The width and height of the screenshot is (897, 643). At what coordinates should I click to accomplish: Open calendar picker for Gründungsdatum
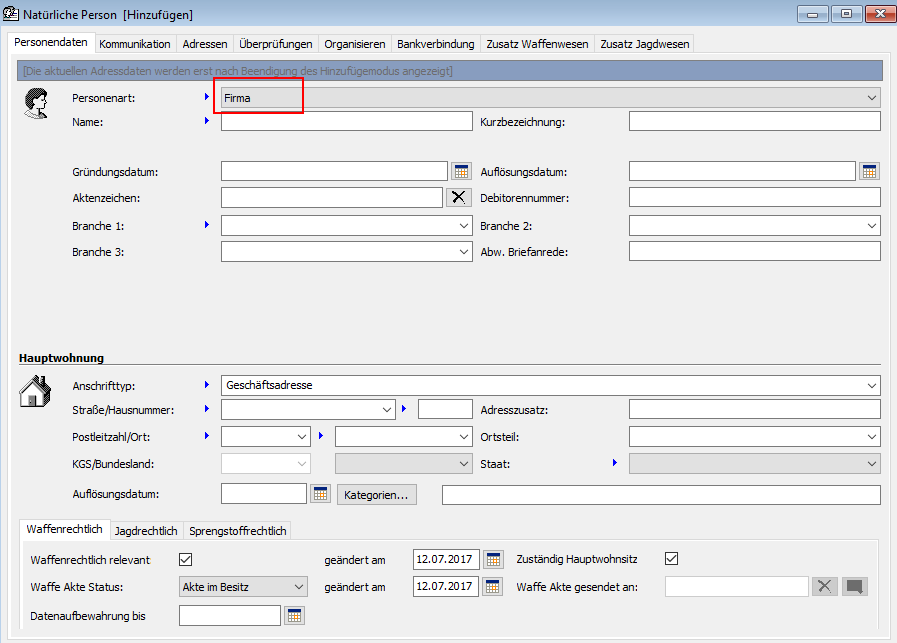click(461, 171)
